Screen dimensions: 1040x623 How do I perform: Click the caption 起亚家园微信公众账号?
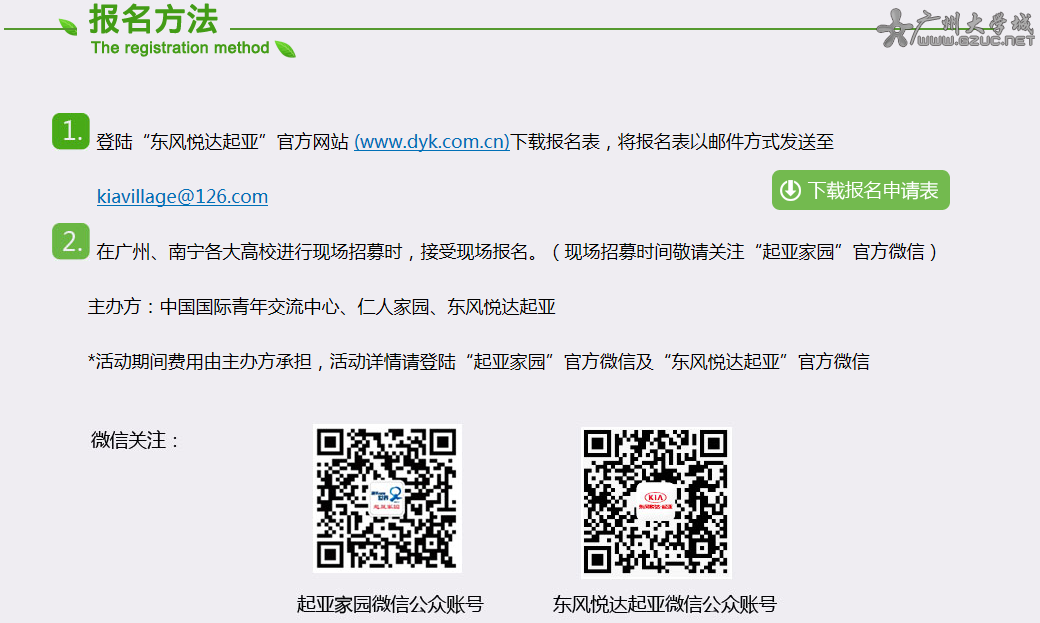[389, 604]
